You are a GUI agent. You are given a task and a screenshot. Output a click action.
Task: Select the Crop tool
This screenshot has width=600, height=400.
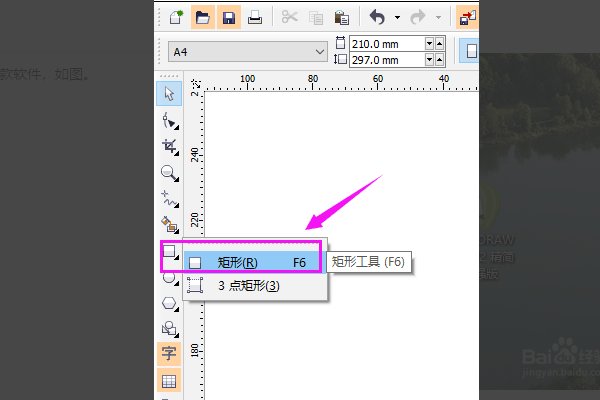pyautogui.click(x=170, y=147)
